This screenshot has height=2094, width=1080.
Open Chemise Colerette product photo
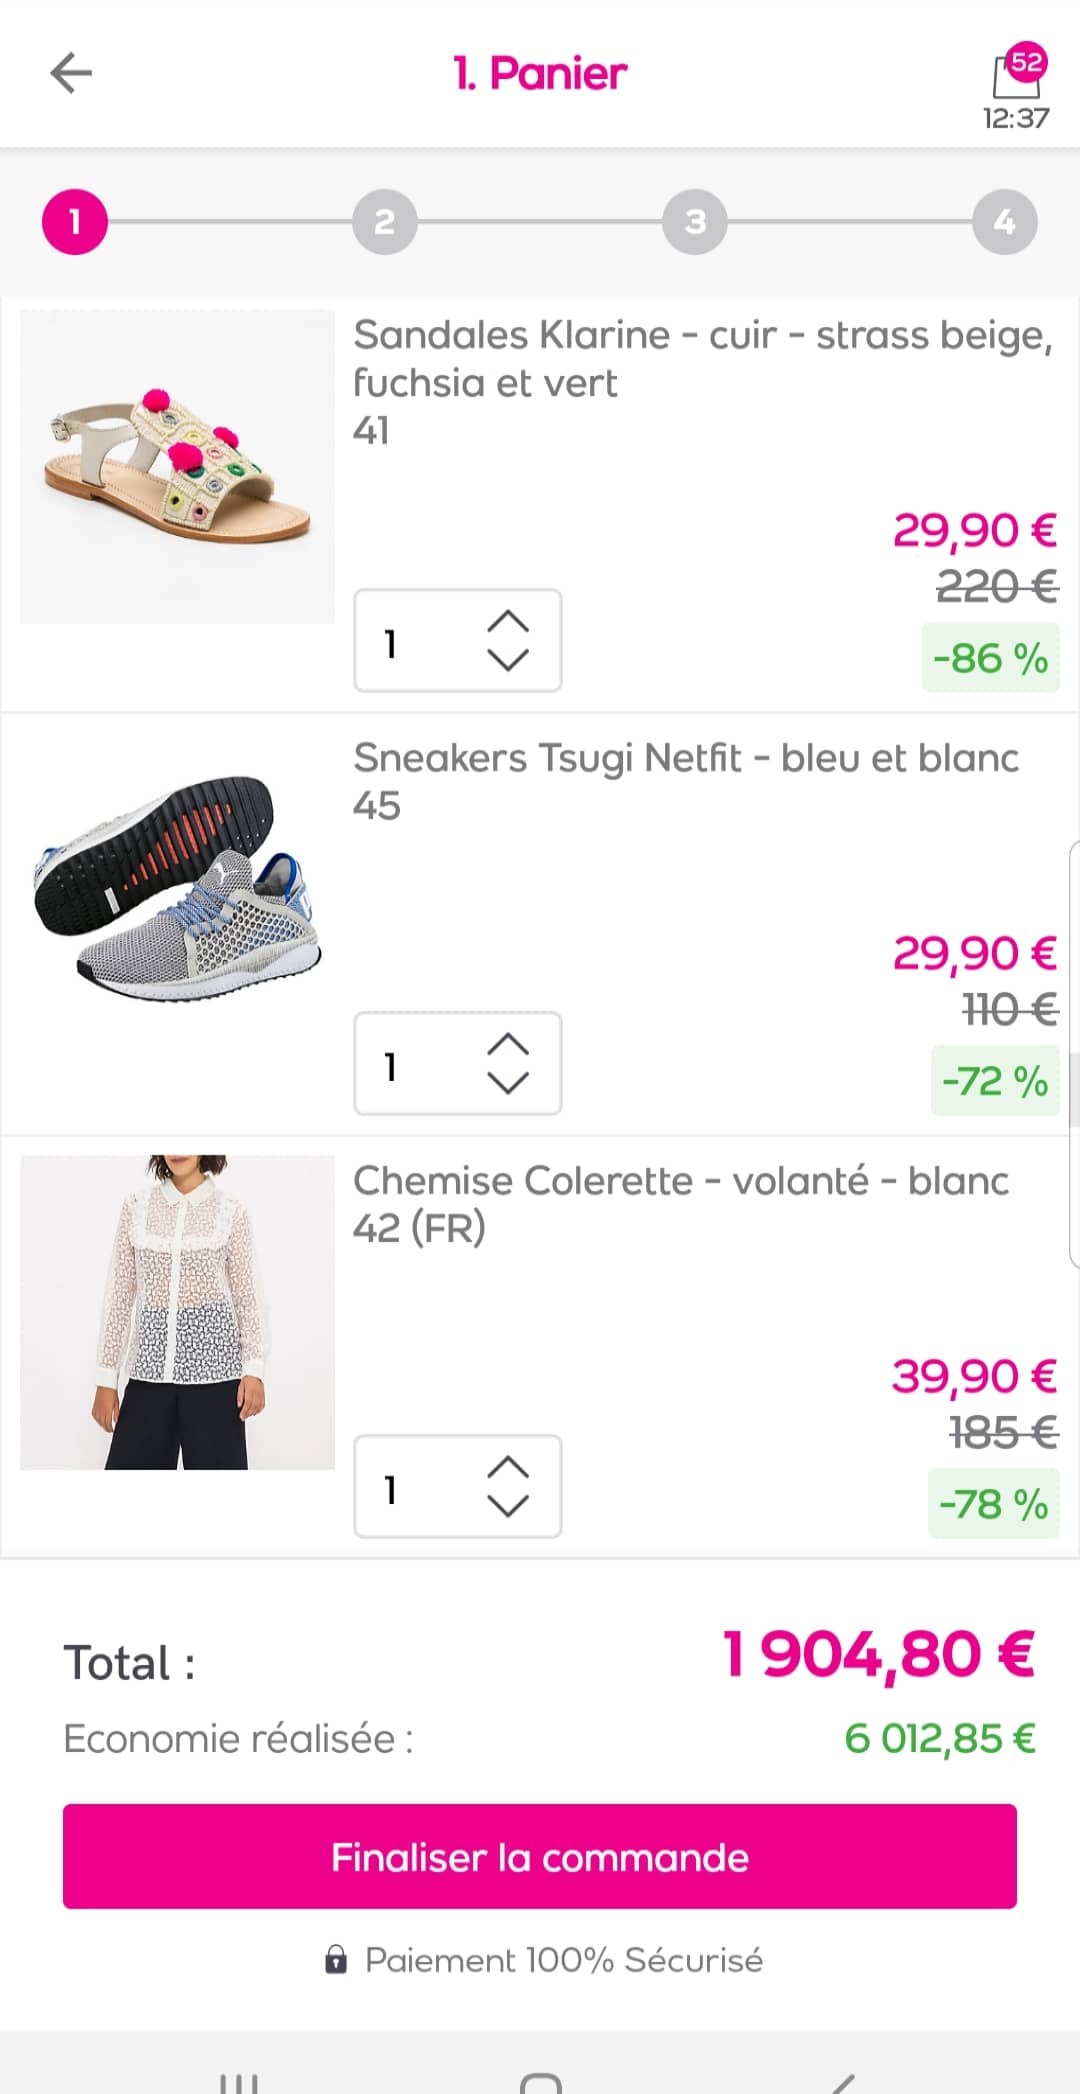pos(177,1312)
